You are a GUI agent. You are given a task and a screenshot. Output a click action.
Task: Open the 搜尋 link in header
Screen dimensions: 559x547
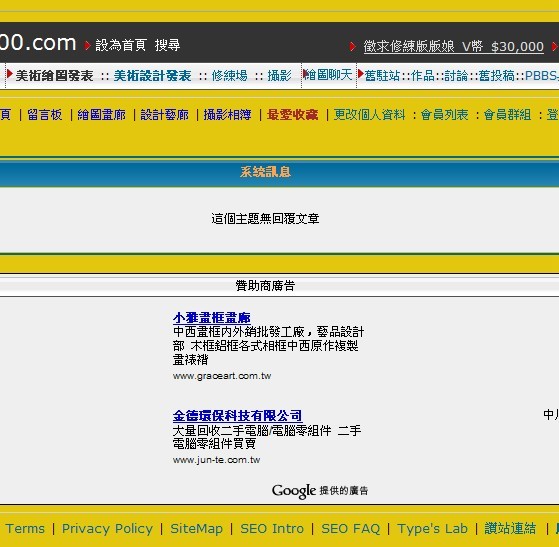(x=168, y=45)
